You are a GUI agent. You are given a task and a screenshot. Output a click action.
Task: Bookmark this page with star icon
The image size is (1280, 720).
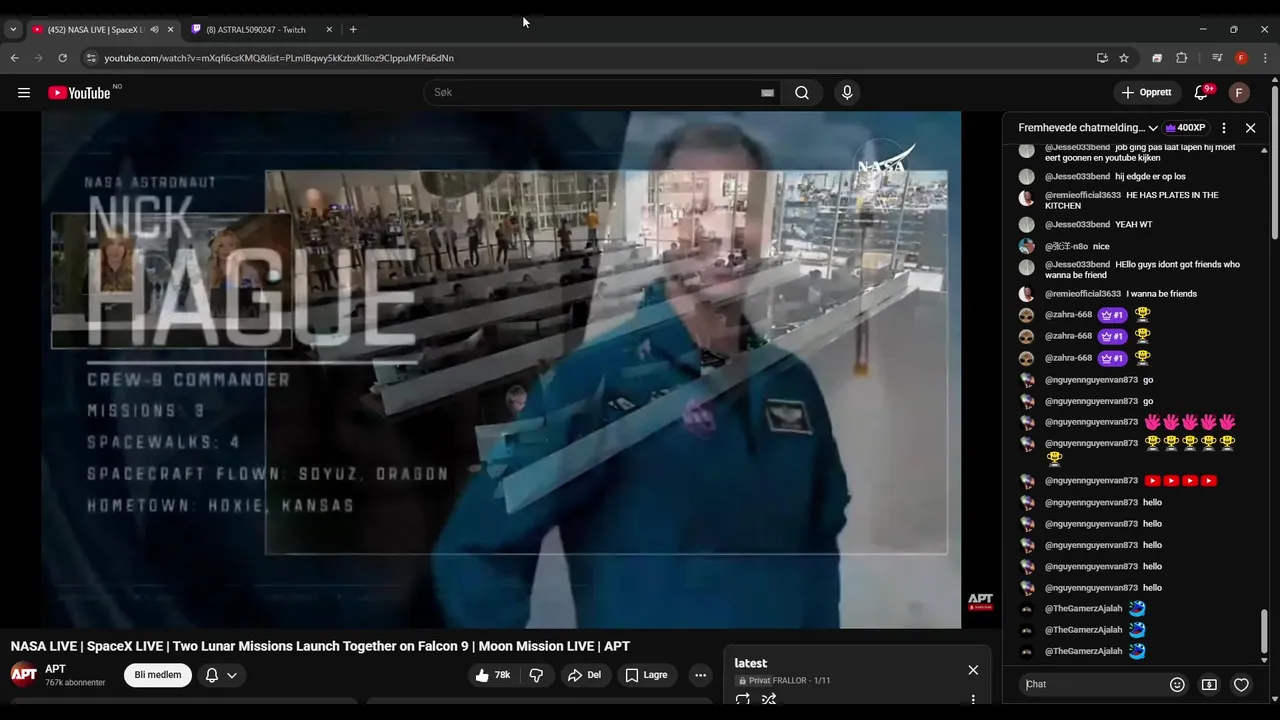point(1124,58)
